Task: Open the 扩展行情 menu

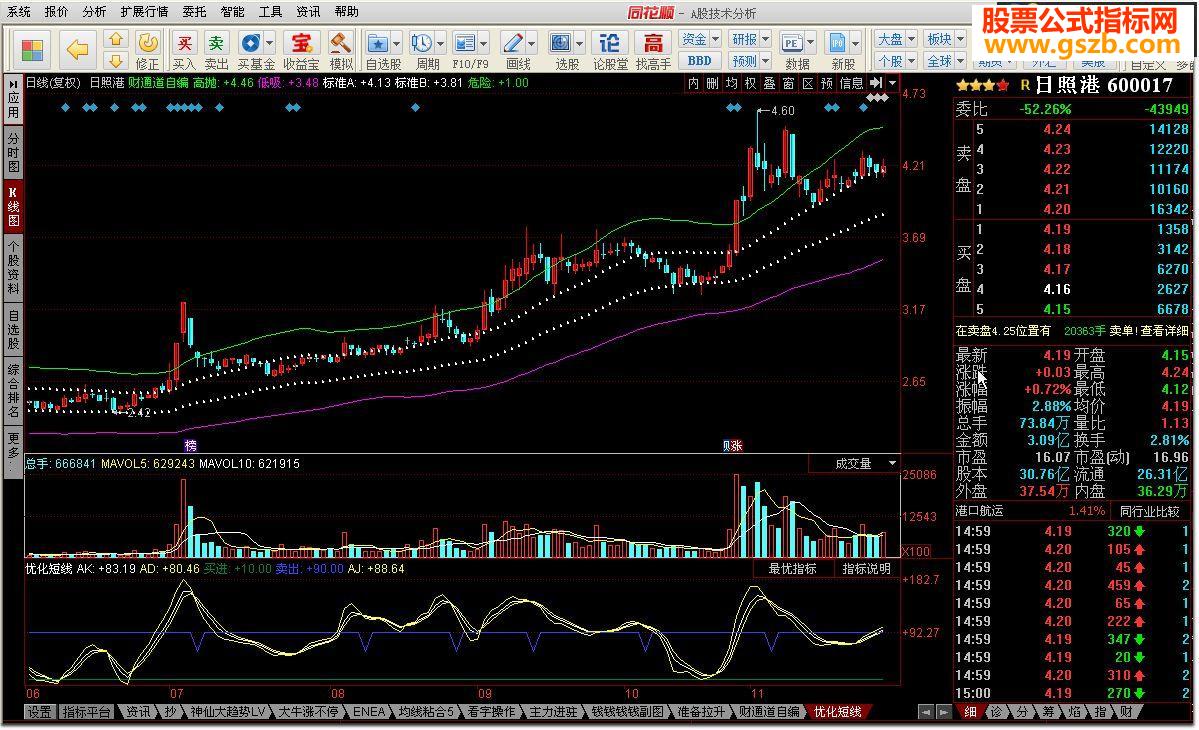Action: pos(144,11)
